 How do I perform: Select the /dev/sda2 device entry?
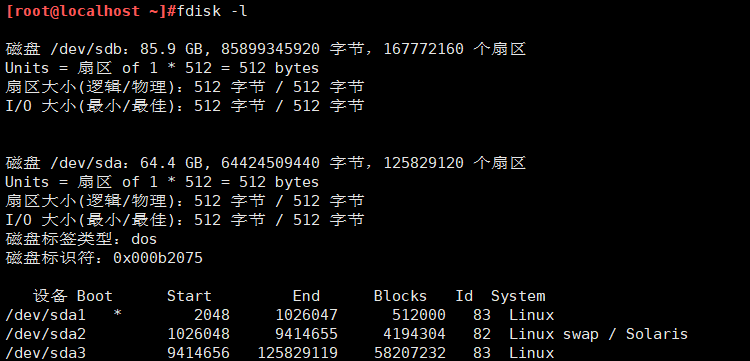[45, 334]
